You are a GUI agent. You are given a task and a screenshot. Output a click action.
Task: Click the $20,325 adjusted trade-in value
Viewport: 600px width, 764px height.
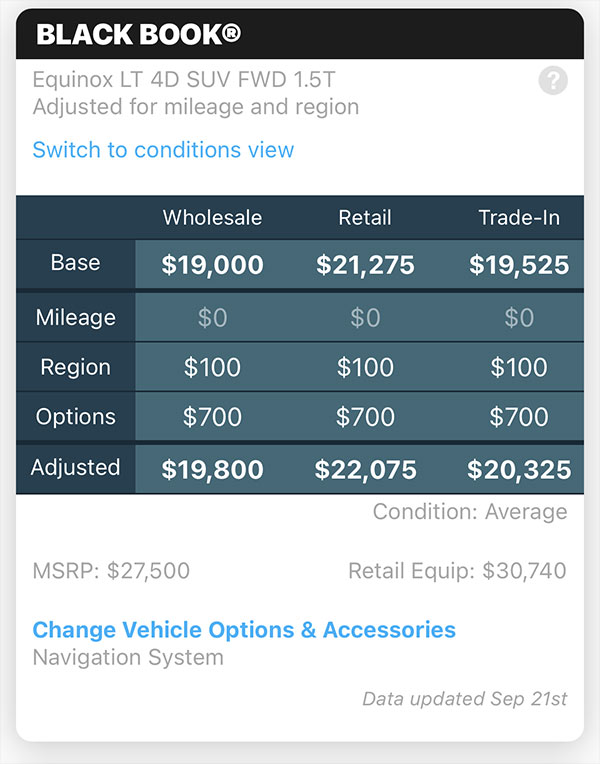click(x=519, y=469)
